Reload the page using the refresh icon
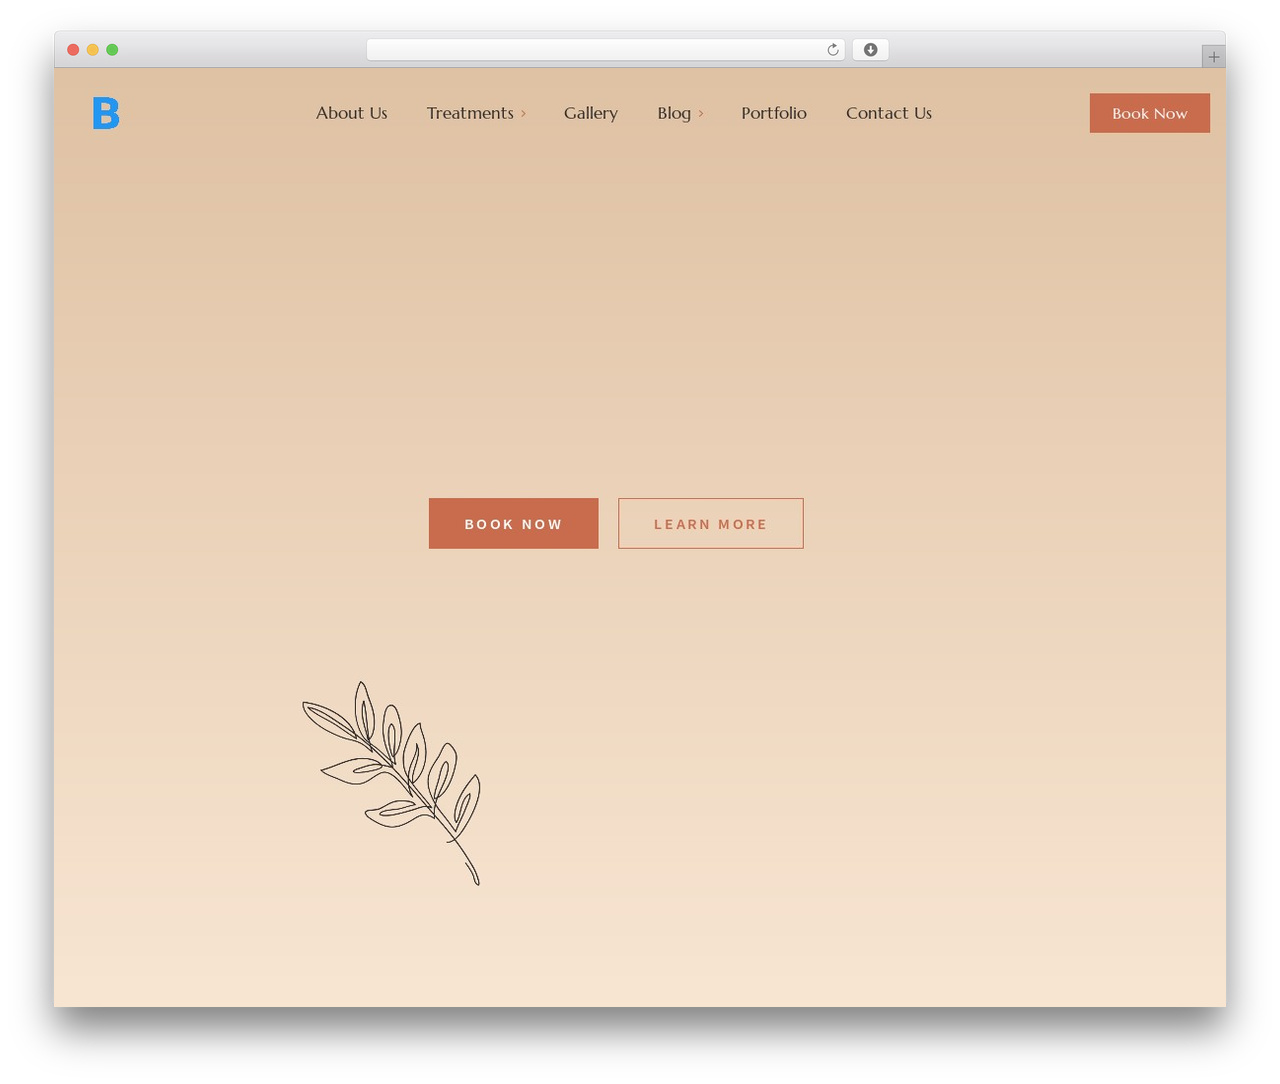This screenshot has height=1084, width=1280. coord(832,50)
